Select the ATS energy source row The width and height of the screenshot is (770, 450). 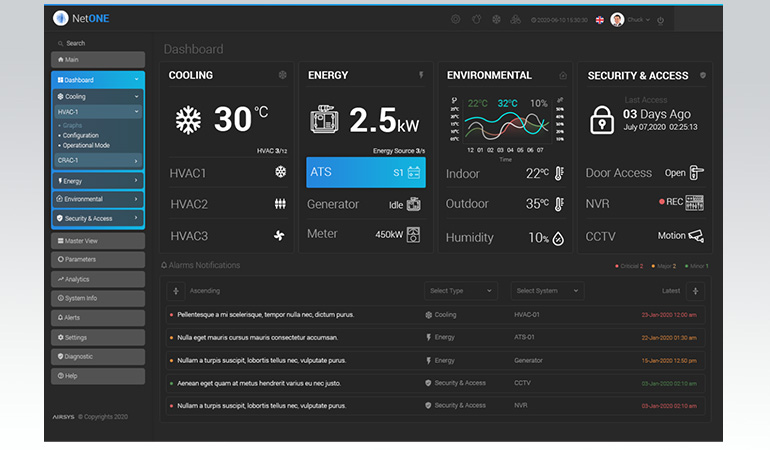tap(365, 172)
